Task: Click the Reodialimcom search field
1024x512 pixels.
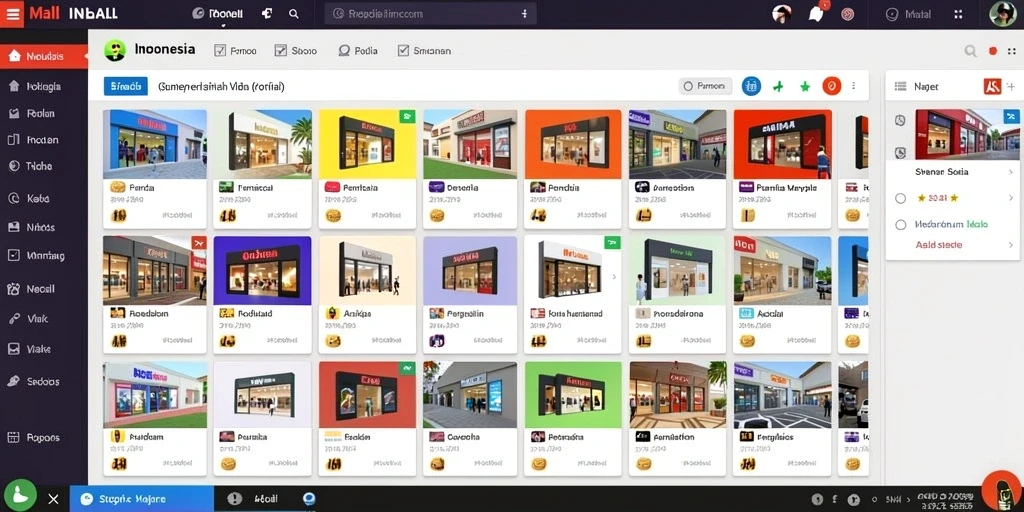Action: pos(430,14)
